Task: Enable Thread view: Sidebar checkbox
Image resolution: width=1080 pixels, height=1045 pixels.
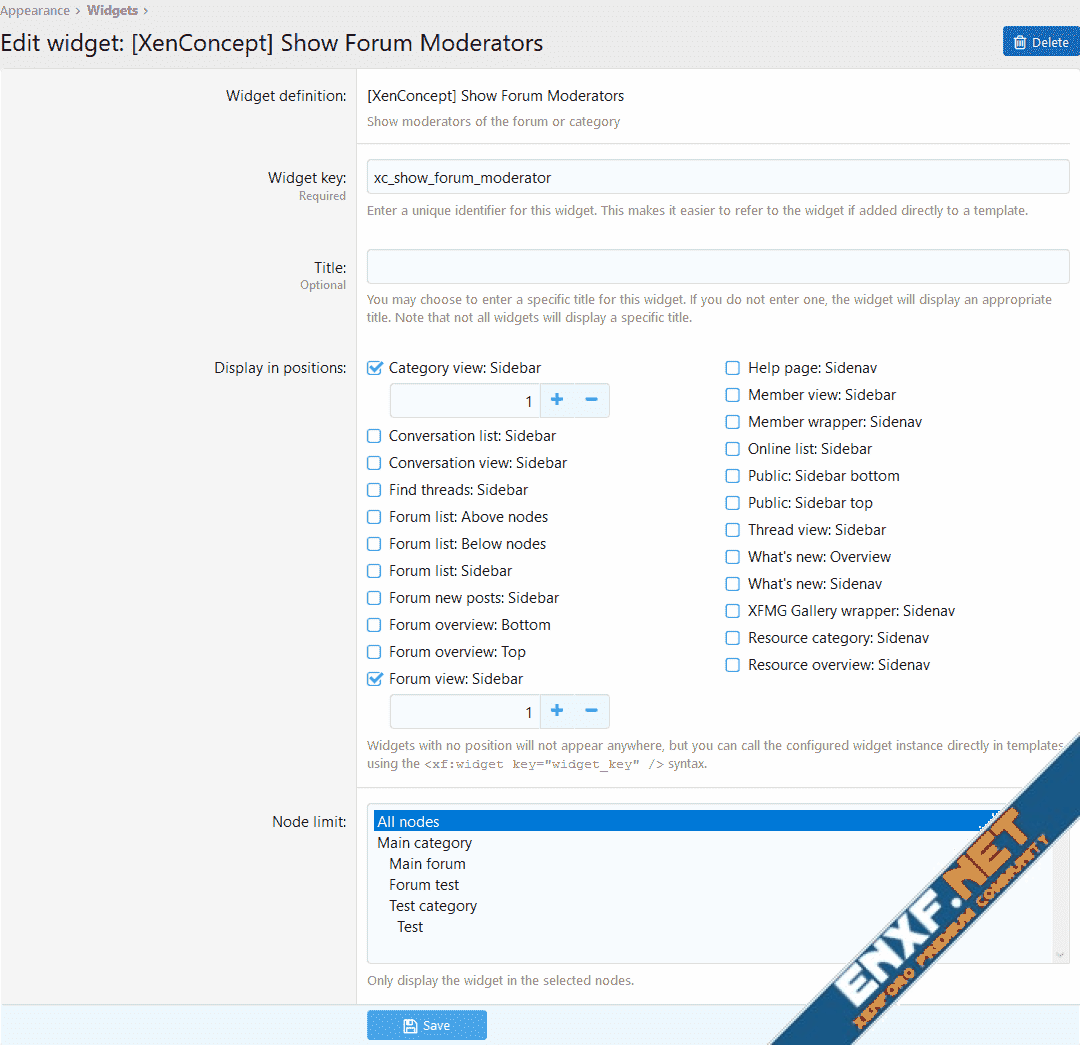Action: [733, 530]
